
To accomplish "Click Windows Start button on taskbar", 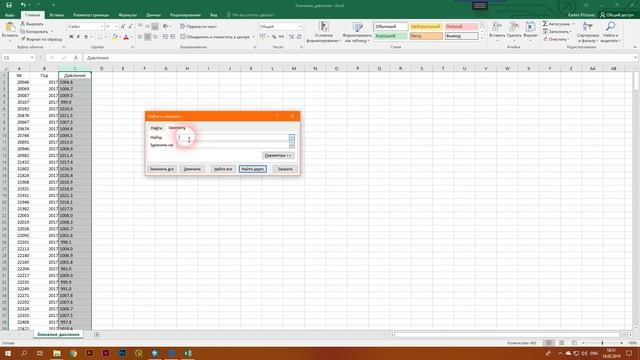I will 8,353.
